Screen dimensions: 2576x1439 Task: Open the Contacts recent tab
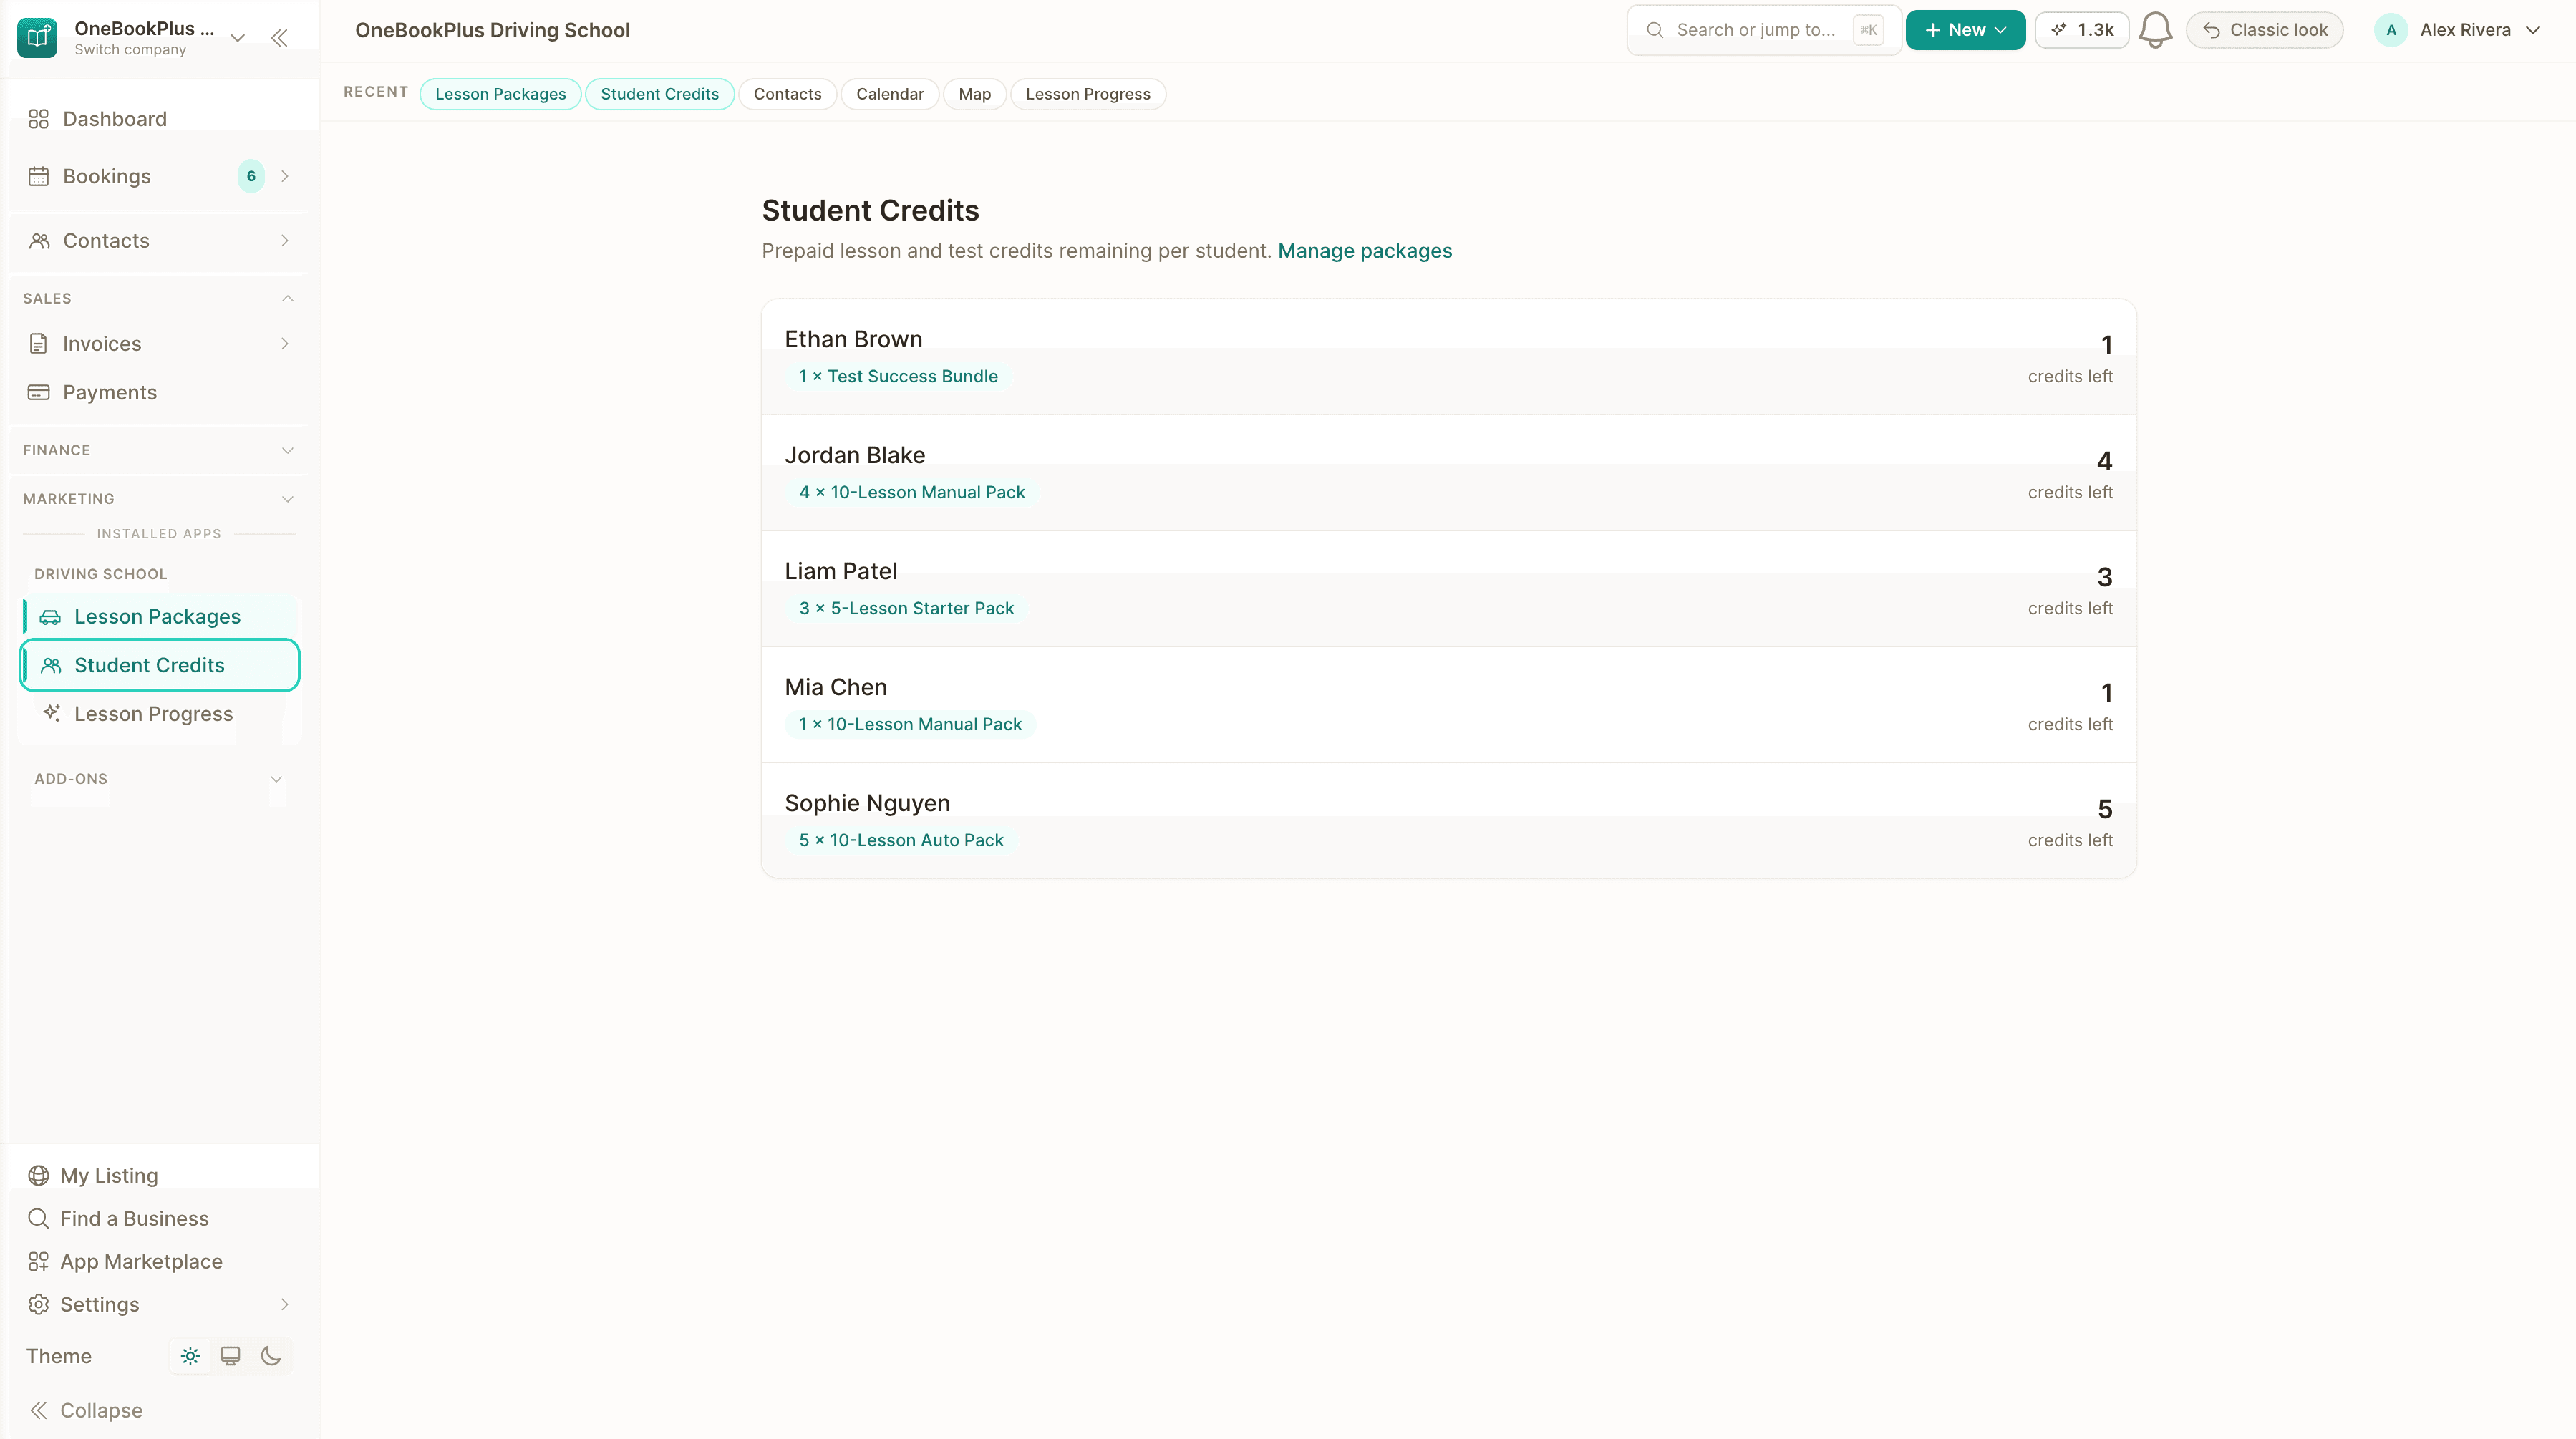pyautogui.click(x=787, y=94)
